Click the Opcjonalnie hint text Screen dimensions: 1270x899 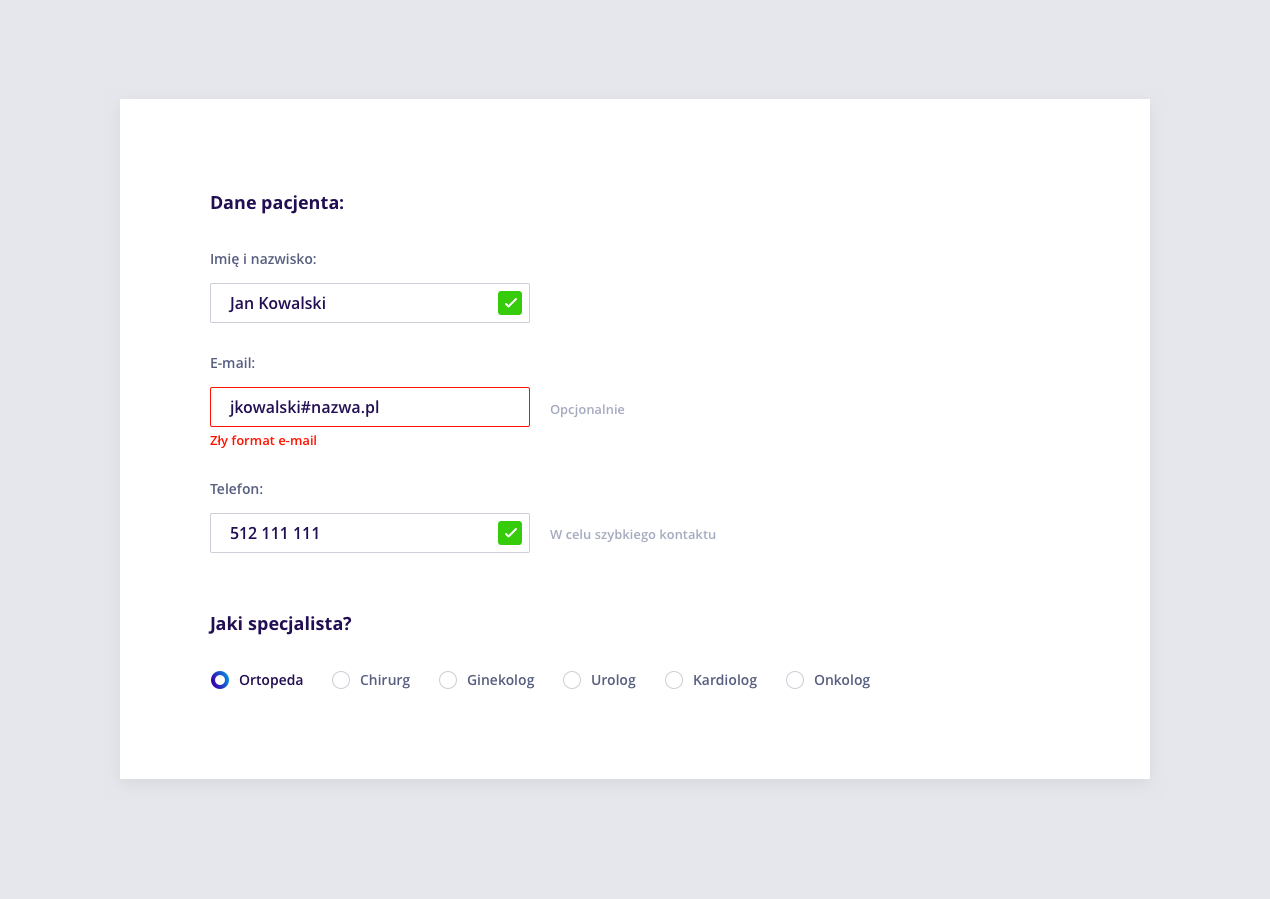pyautogui.click(x=587, y=409)
